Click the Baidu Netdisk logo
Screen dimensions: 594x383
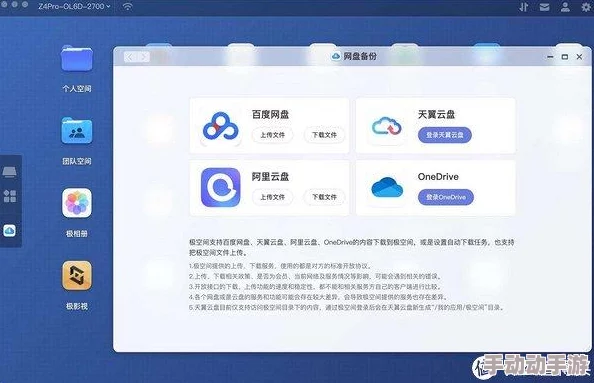pyautogui.click(x=220, y=126)
